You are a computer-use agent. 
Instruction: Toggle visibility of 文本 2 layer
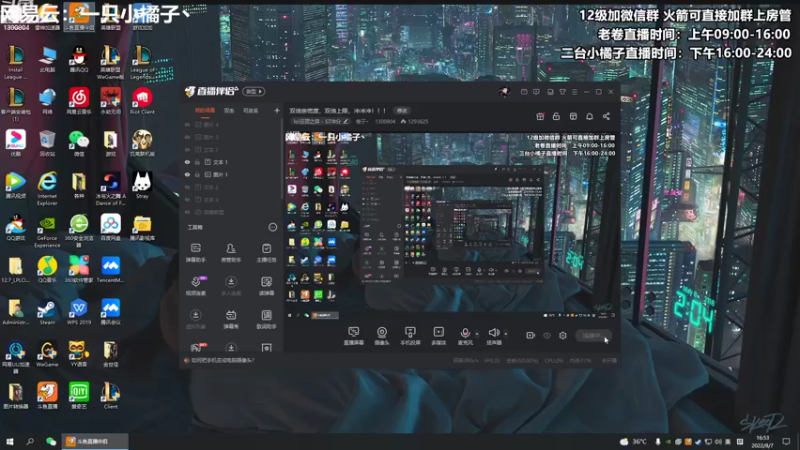187,187
